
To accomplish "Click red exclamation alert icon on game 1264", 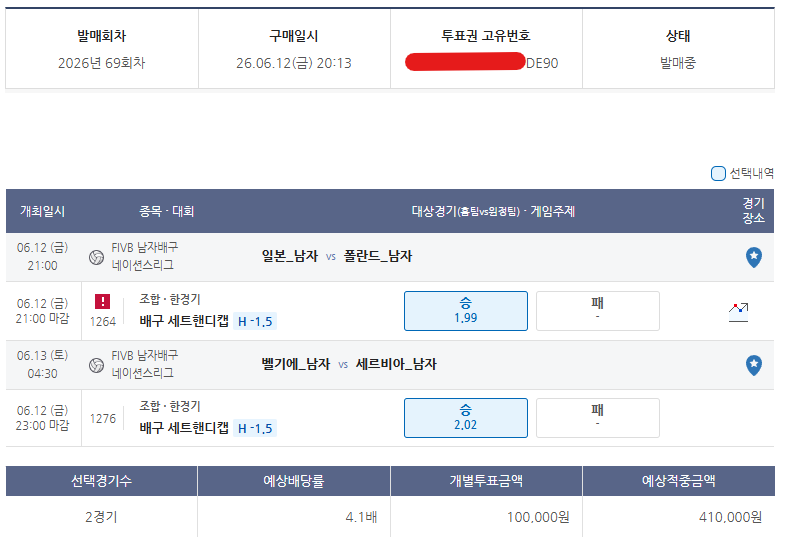I will (x=103, y=301).
